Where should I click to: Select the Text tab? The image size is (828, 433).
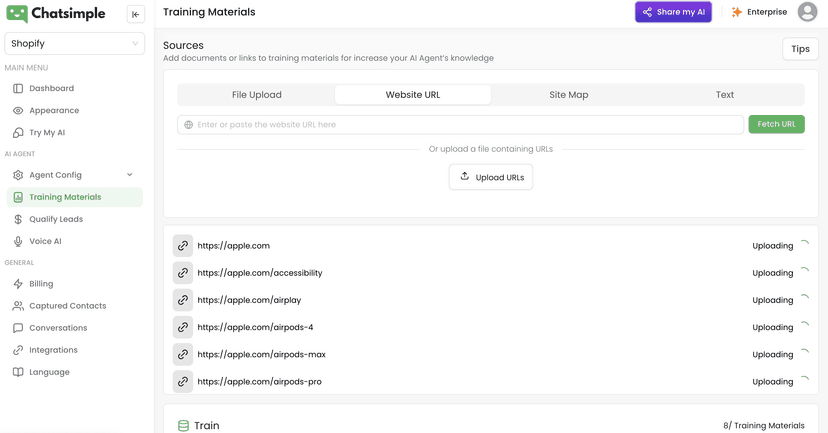724,95
